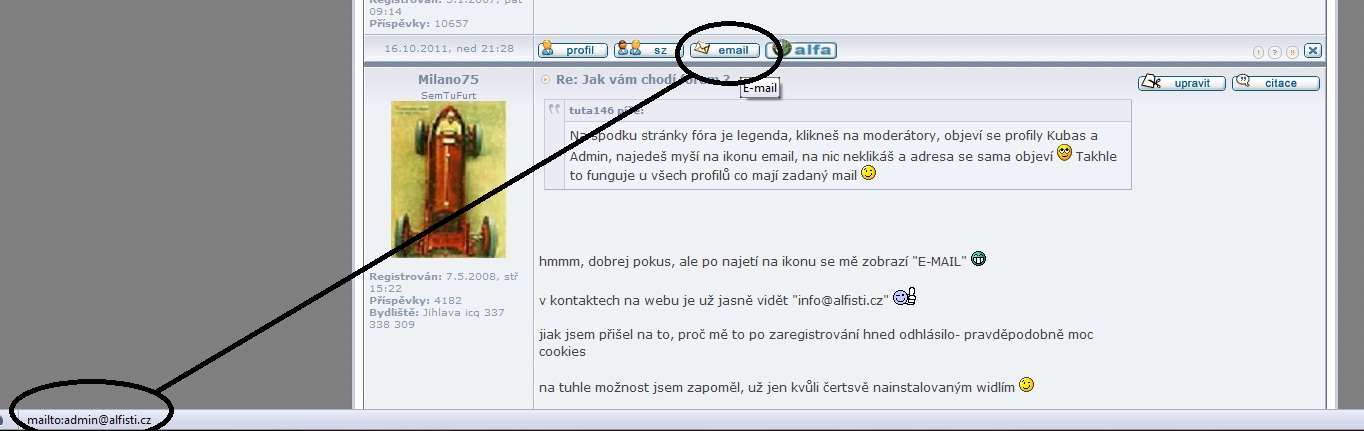Delete post using the X icon
Viewport: 1364px width, 431px height.
coord(1313,51)
